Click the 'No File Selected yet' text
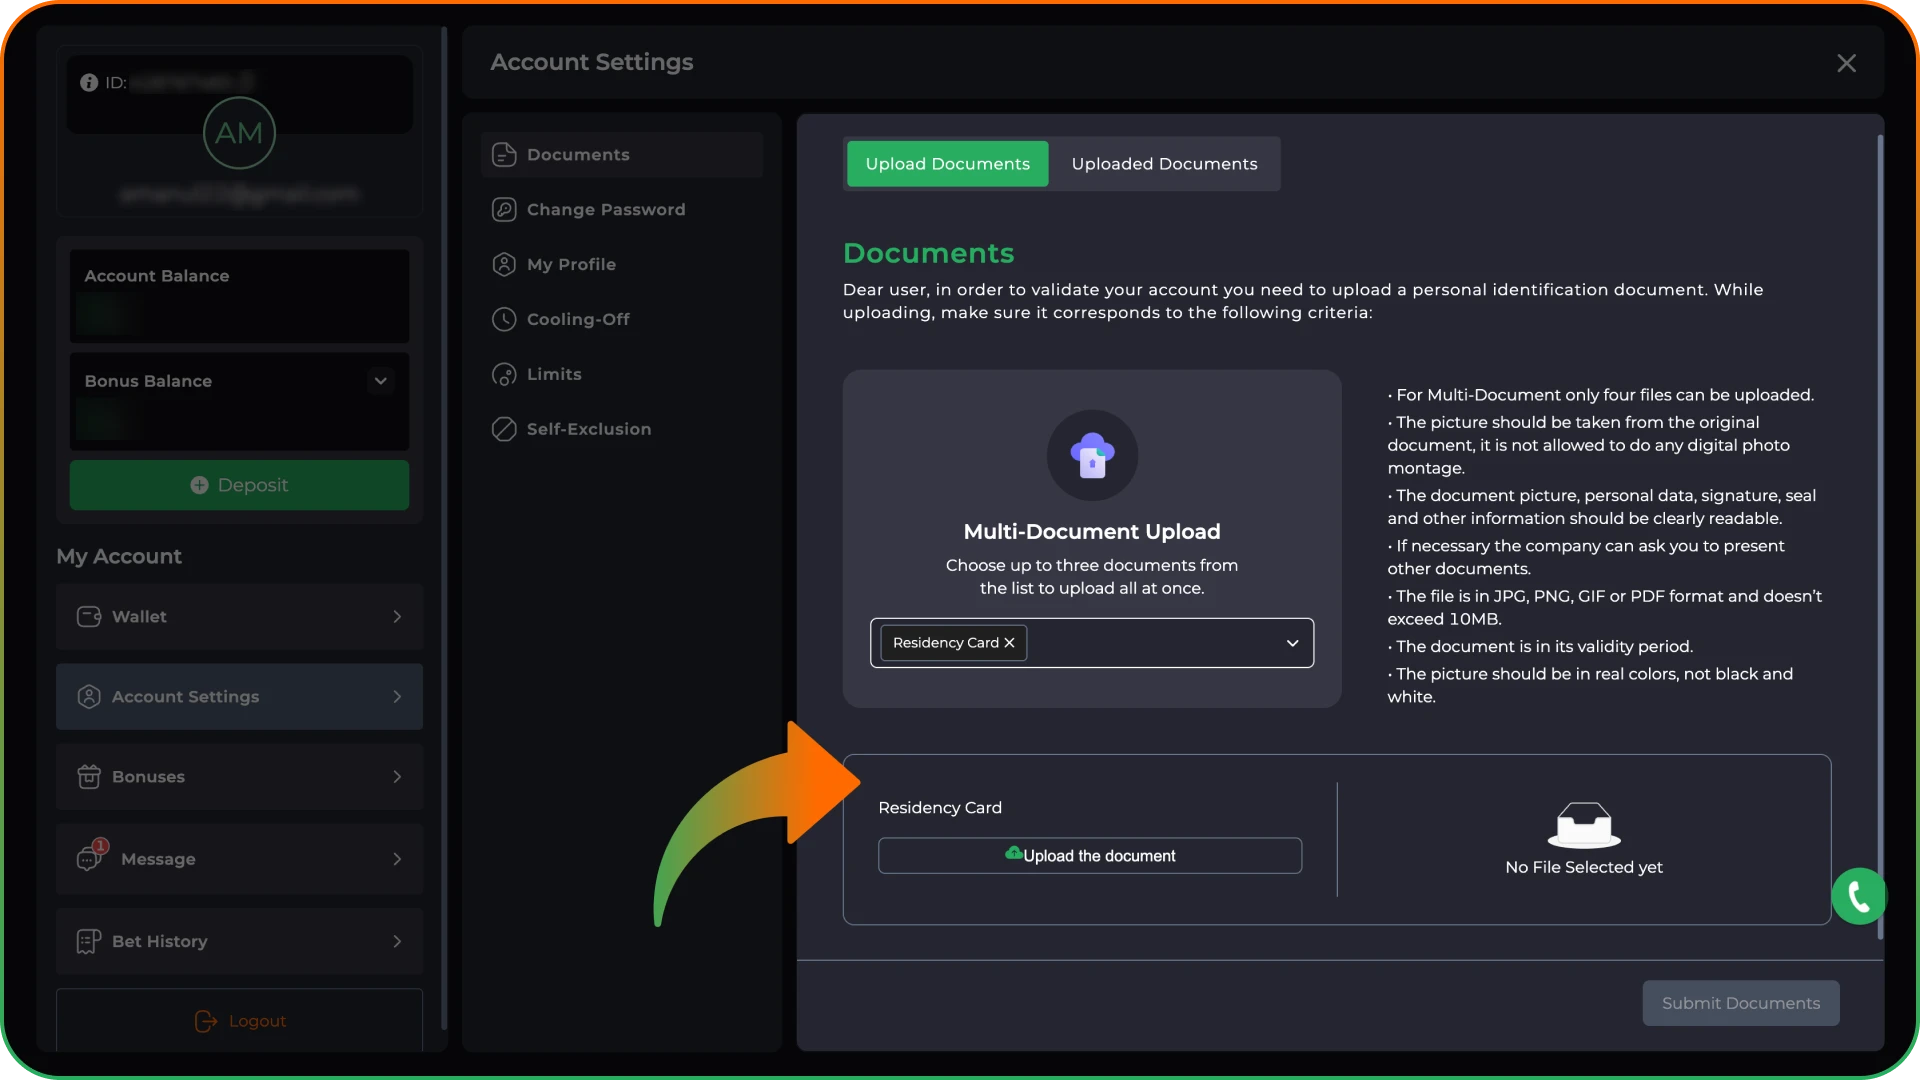Viewport: 1920px width, 1080px height. [x=1584, y=868]
